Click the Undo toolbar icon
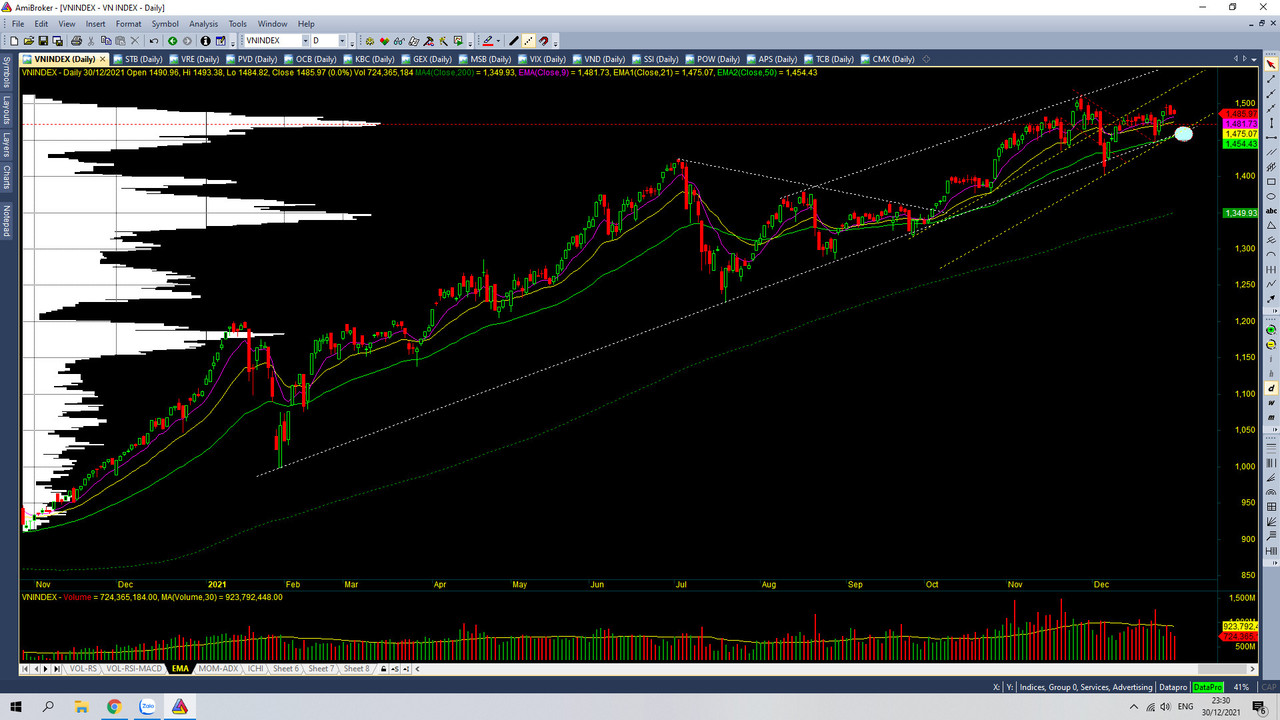Image resolution: width=1280 pixels, height=720 pixels. [154, 41]
